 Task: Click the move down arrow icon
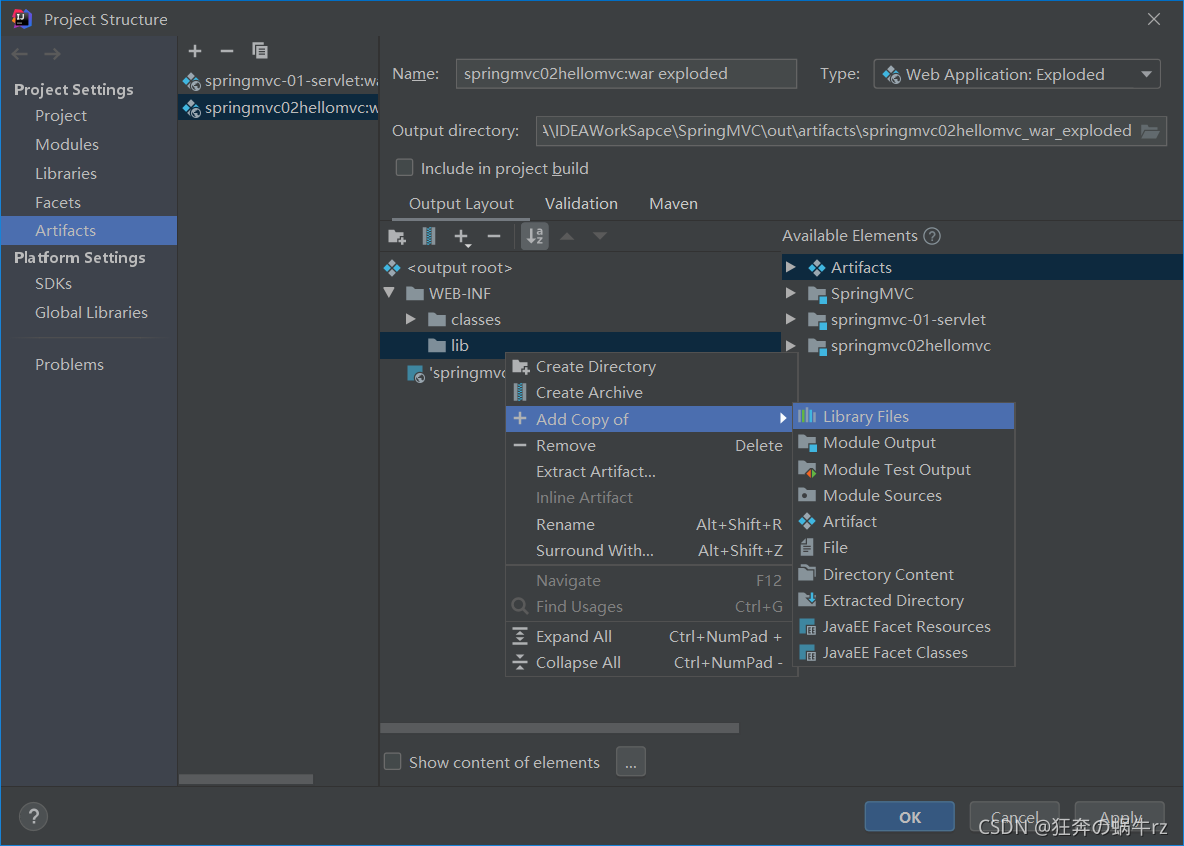tap(600, 236)
